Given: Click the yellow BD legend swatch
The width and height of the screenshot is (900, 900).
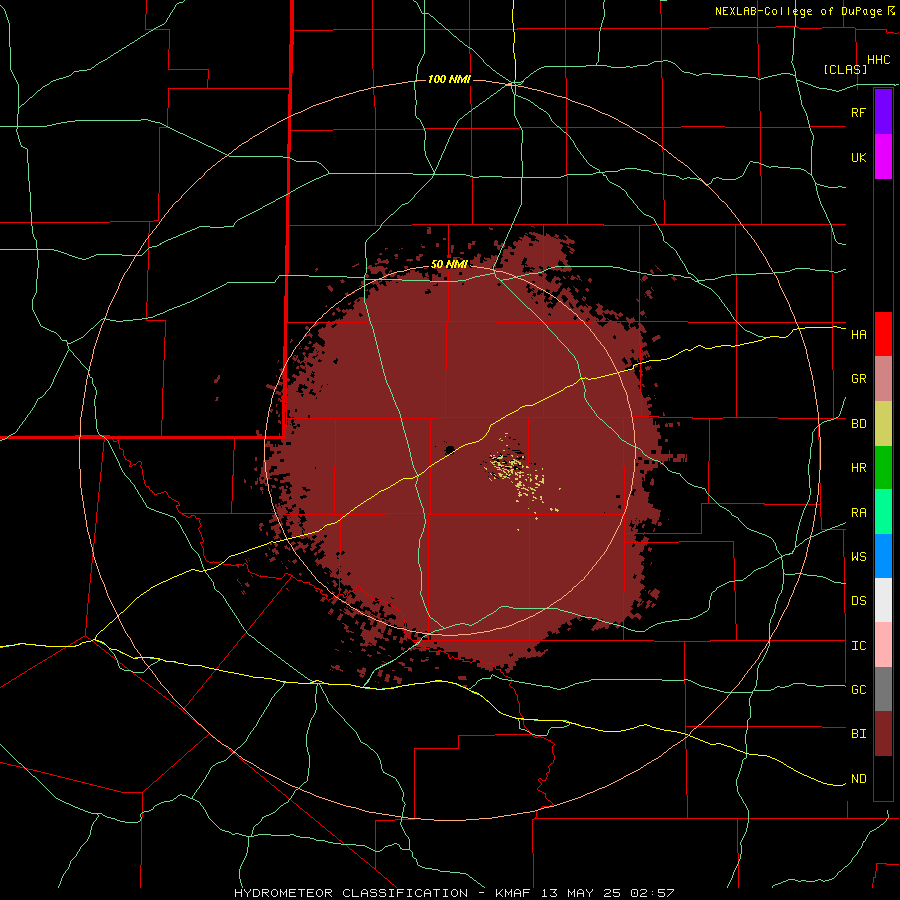Looking at the screenshot, I should pyautogui.click(x=883, y=424).
